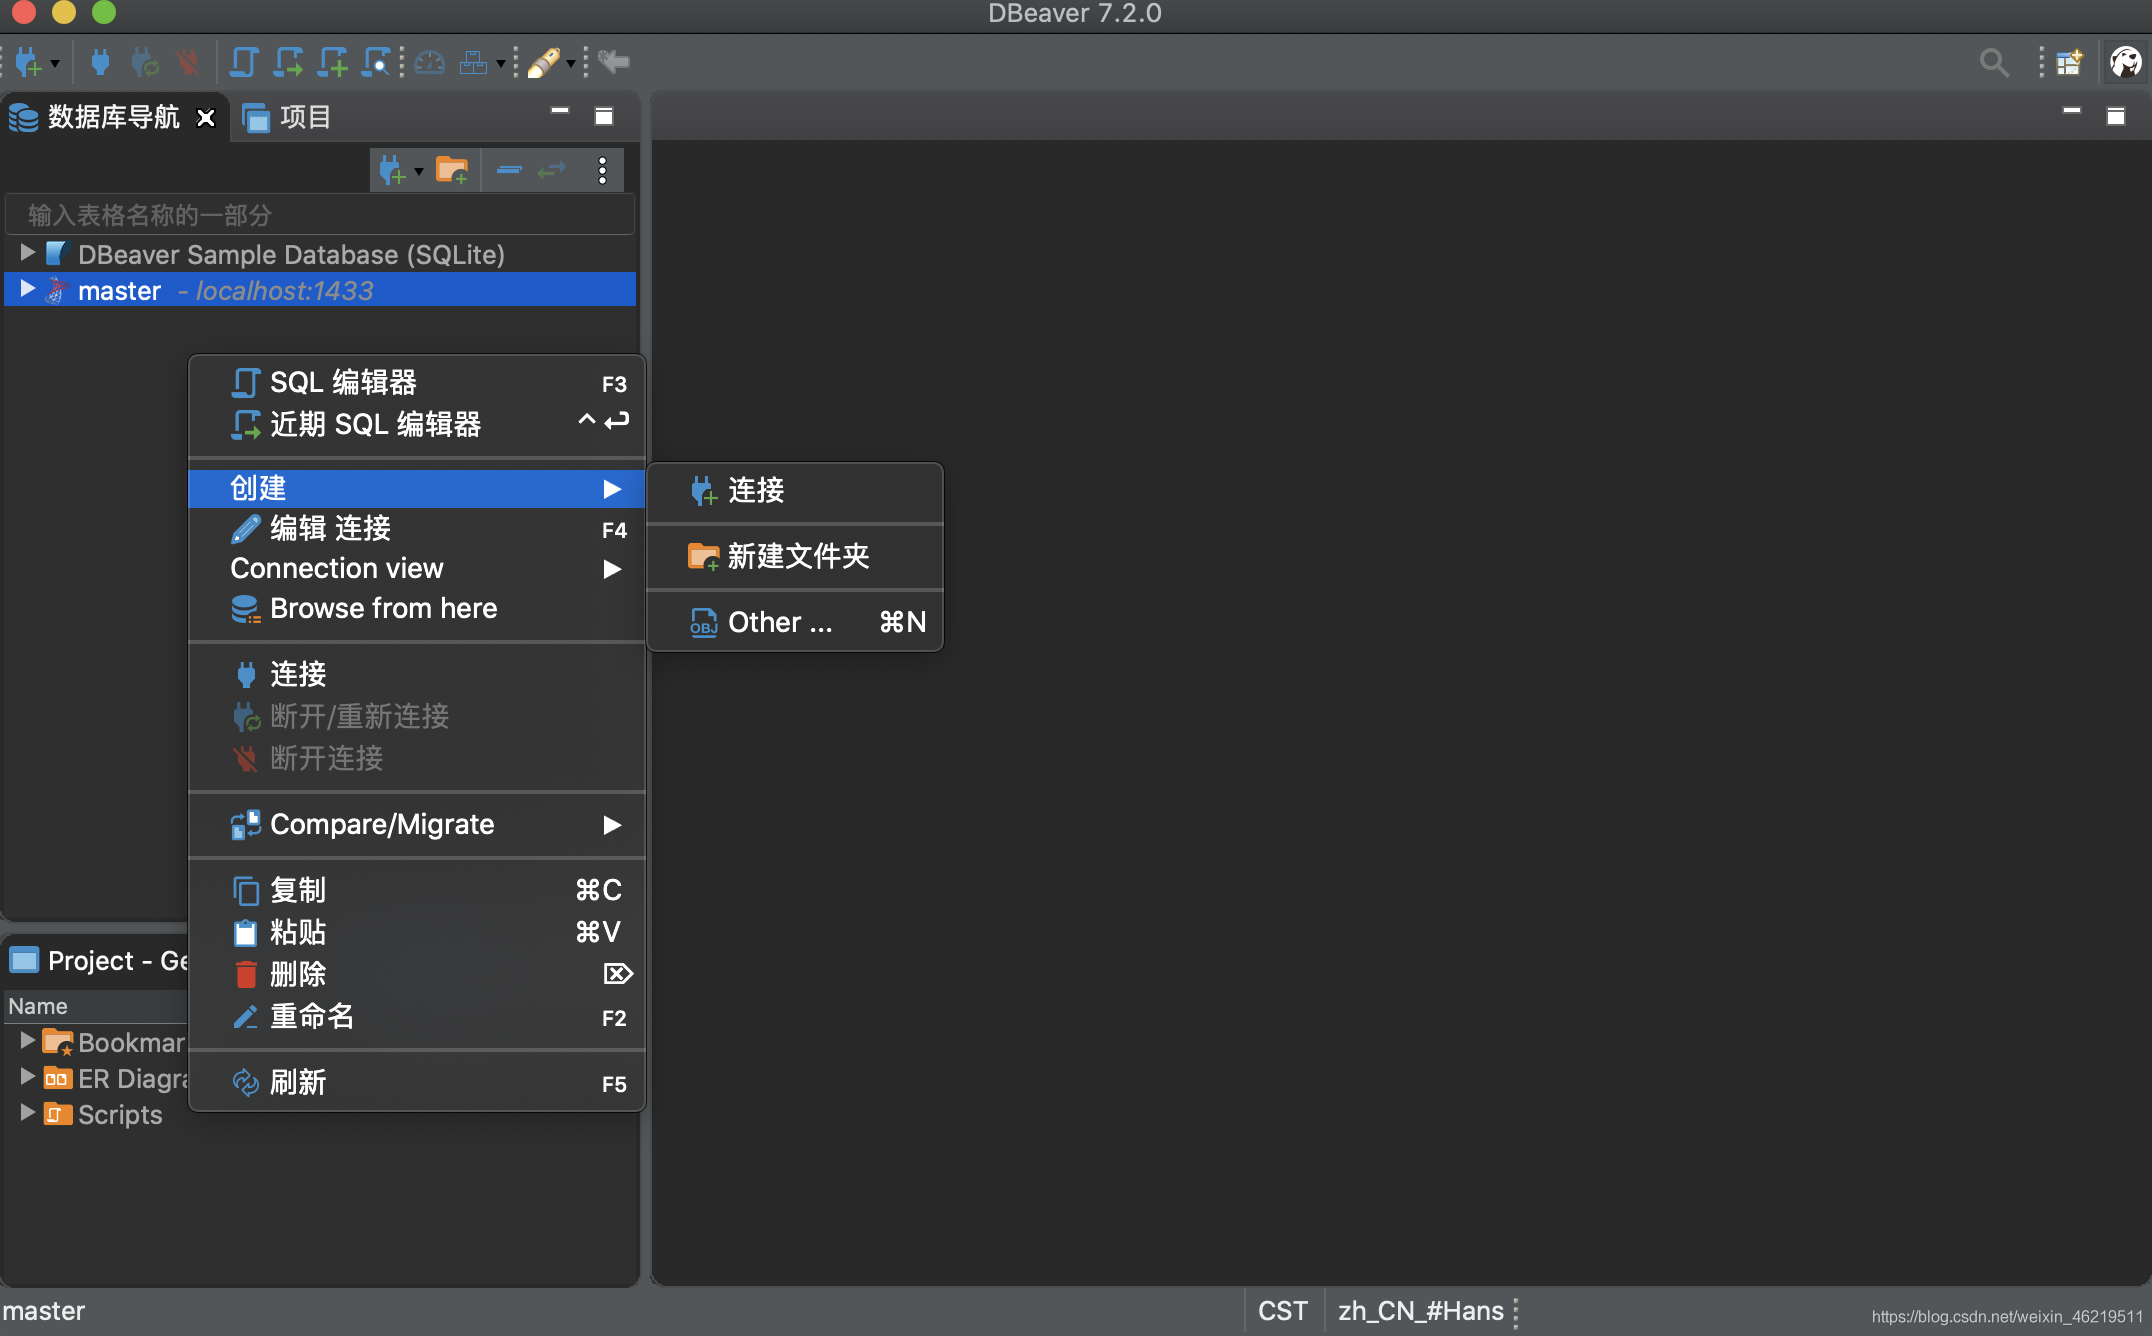Choose 连接 in the 创建 submenu
Screen dimensions: 2152x1336
(x=795, y=490)
